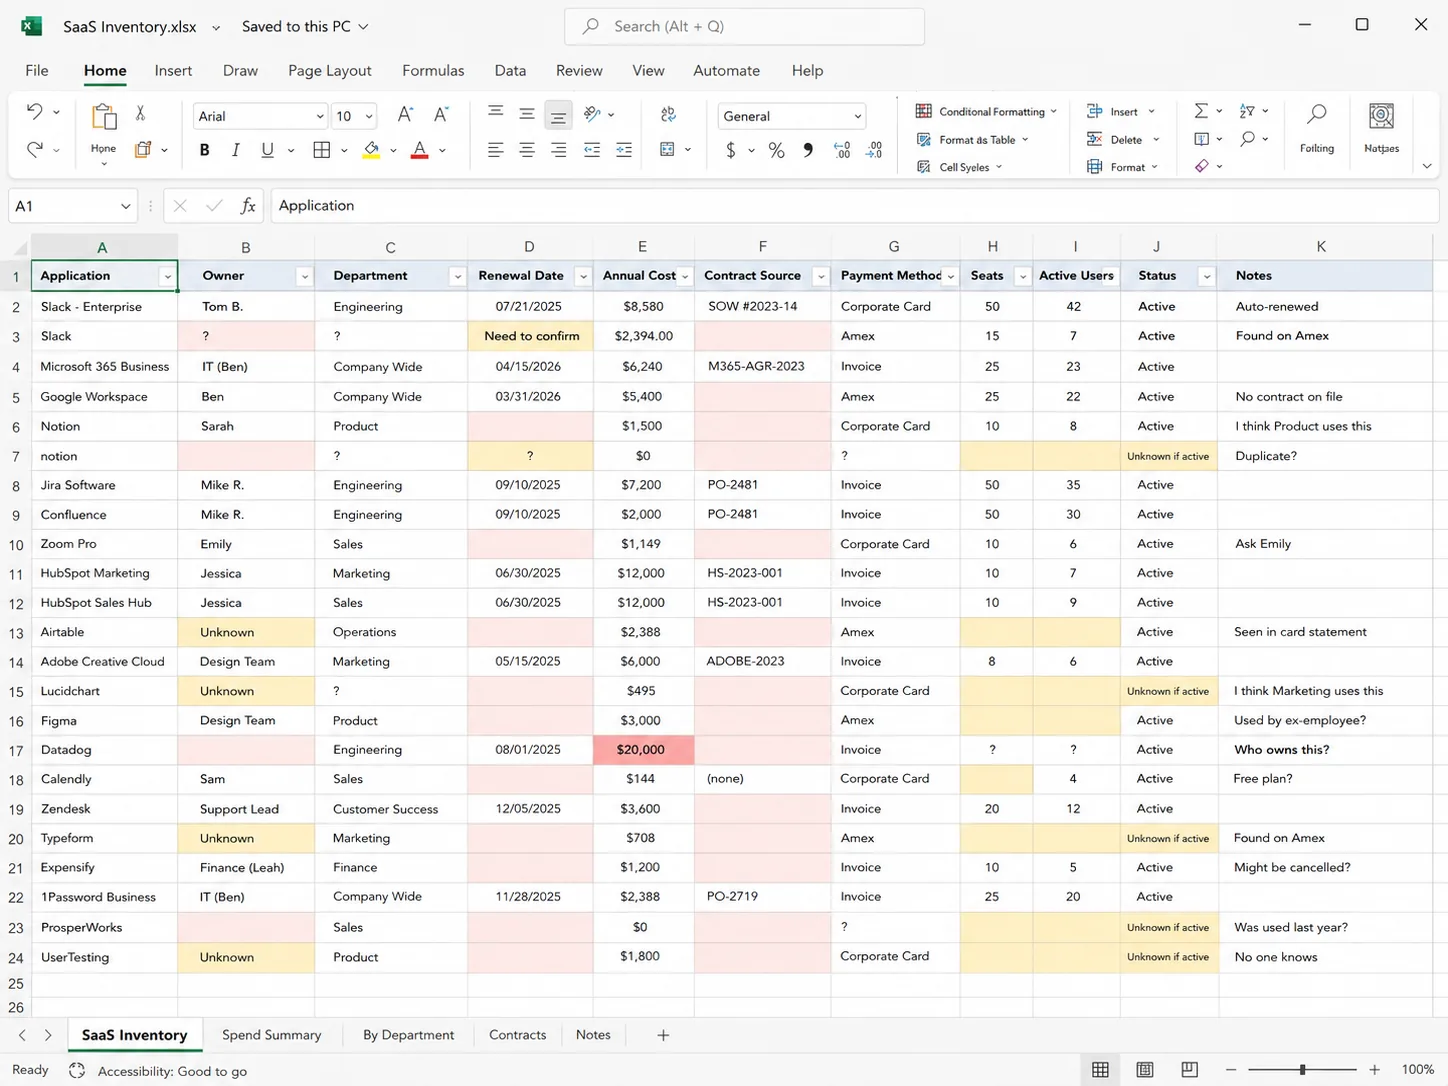This screenshot has height=1086, width=1448.
Task: Toggle Underline formatting
Action: coord(267,150)
